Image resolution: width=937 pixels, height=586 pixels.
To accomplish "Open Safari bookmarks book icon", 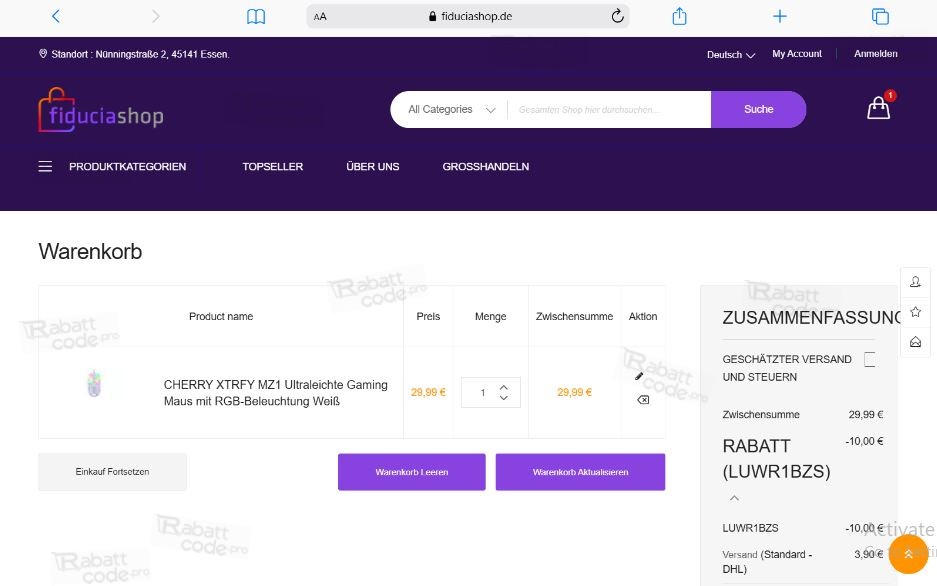I will [x=256, y=16].
